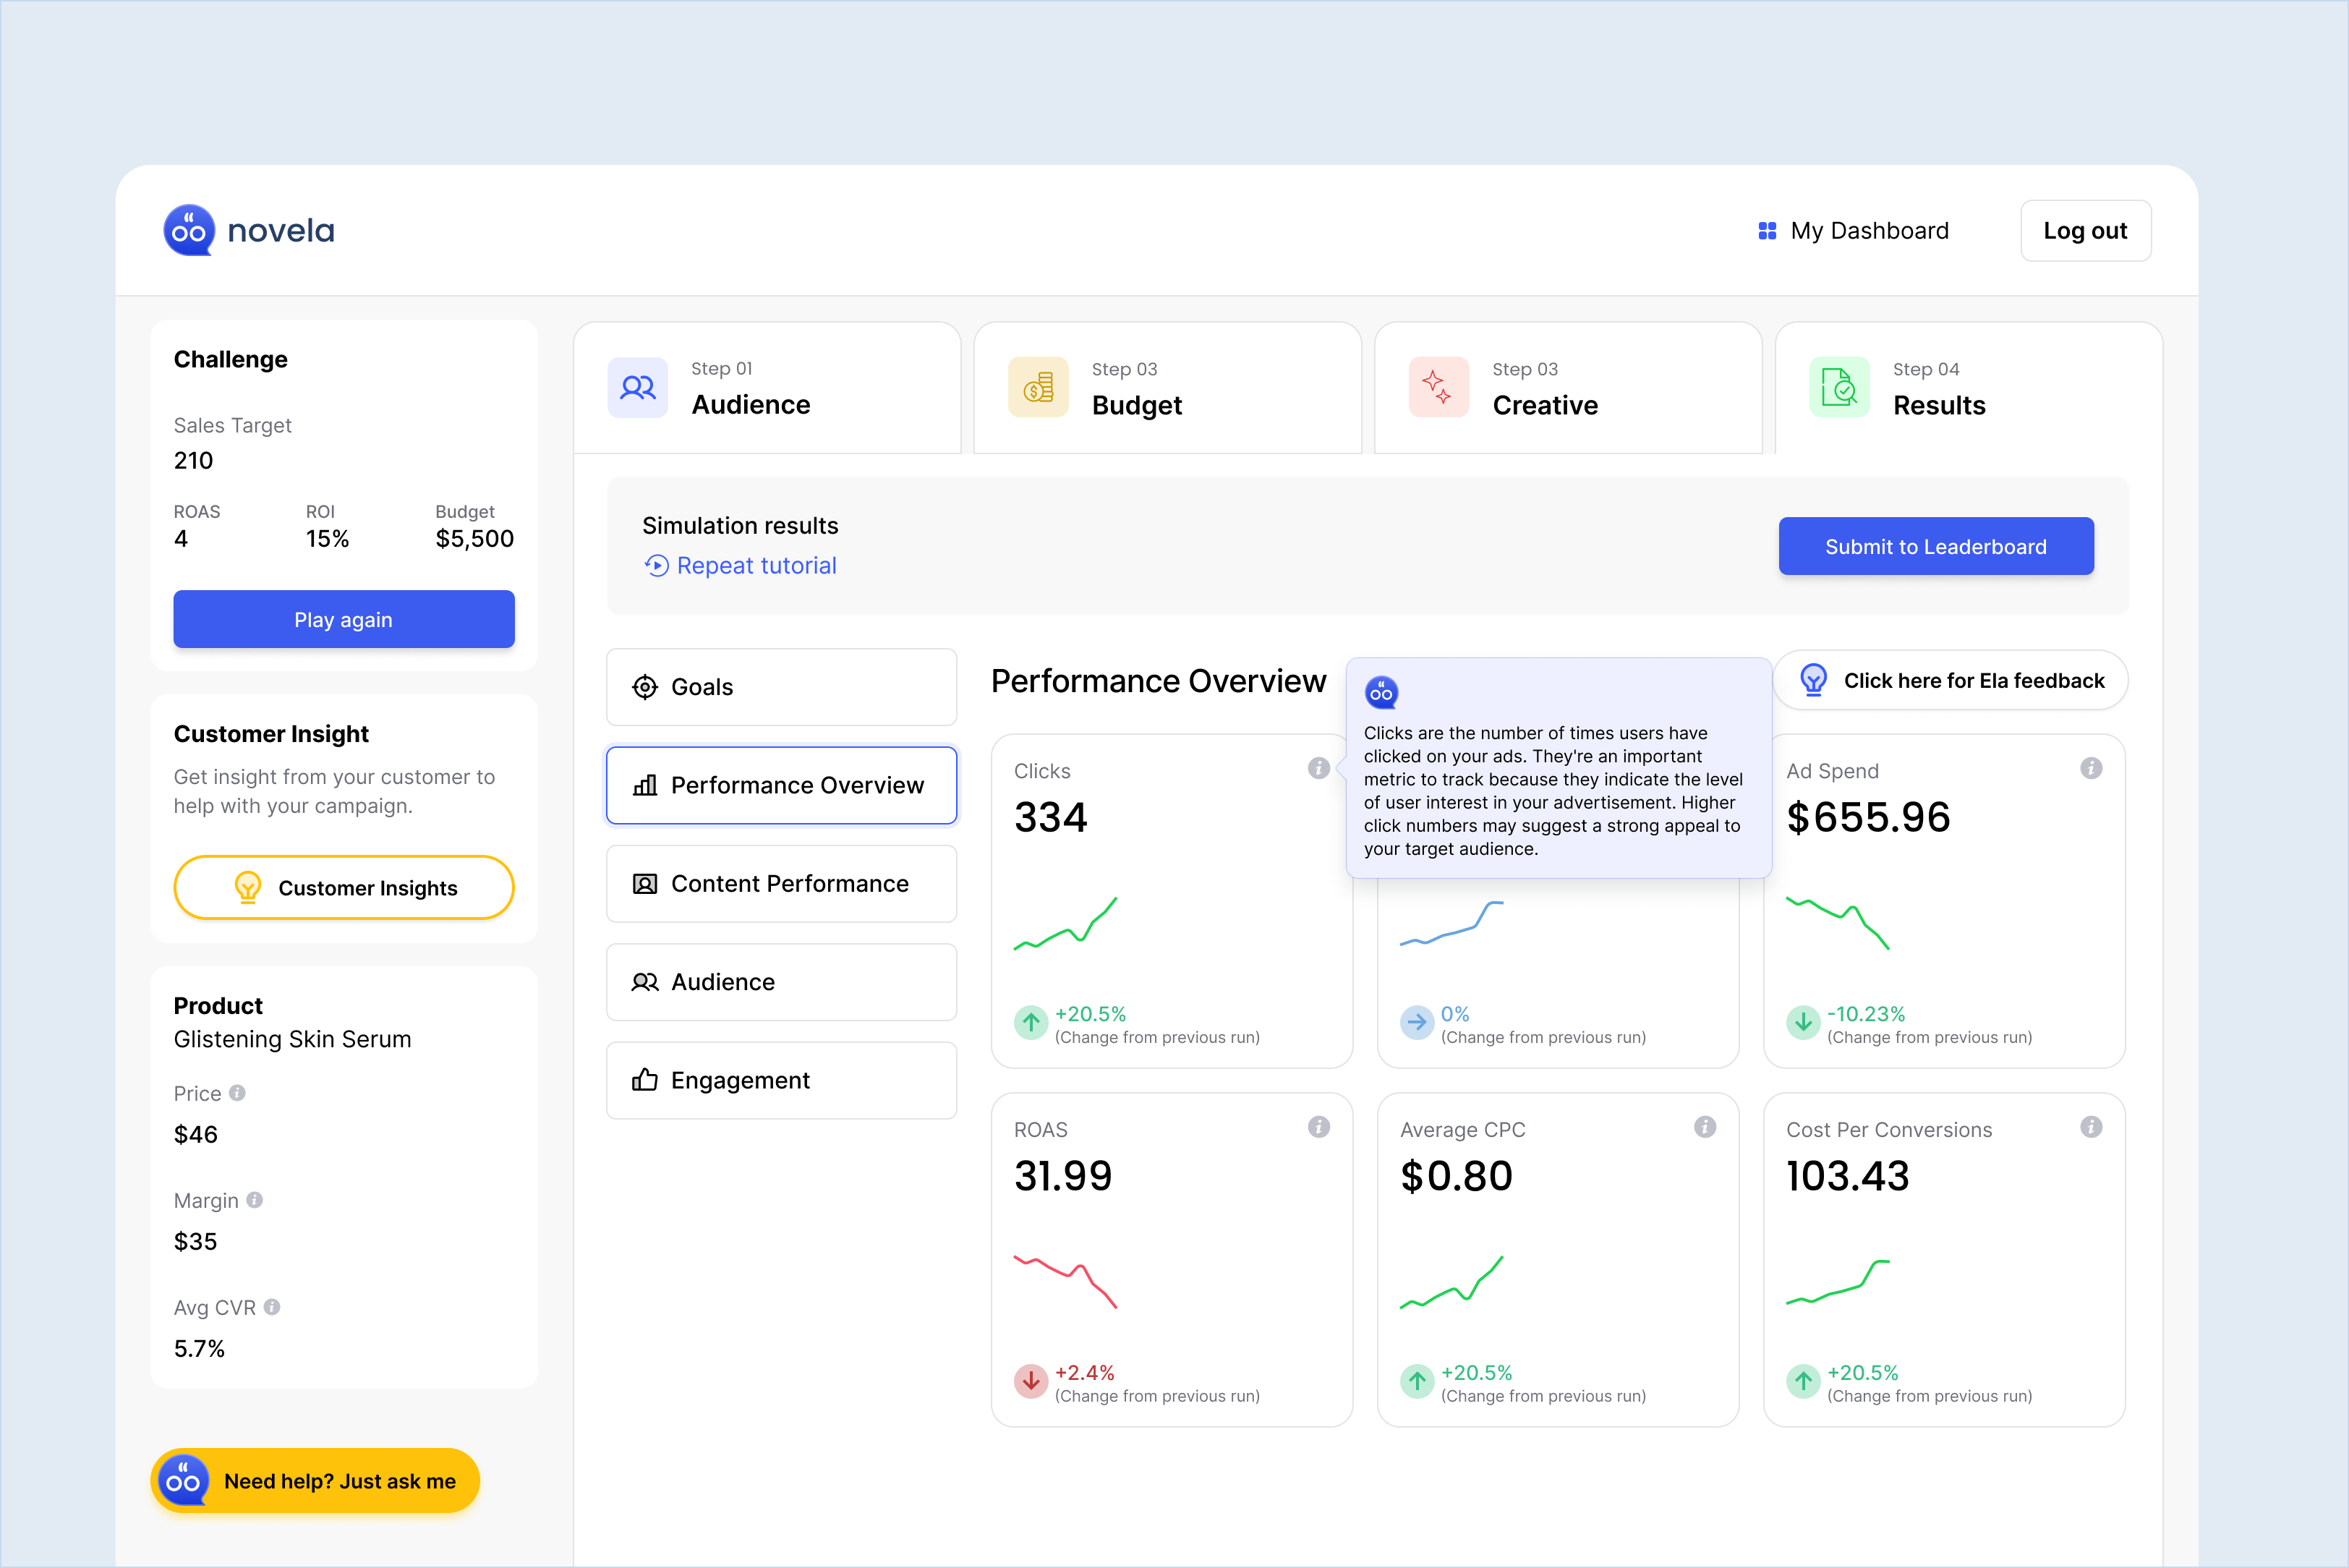Select the Content Performance menu item

coord(781,884)
